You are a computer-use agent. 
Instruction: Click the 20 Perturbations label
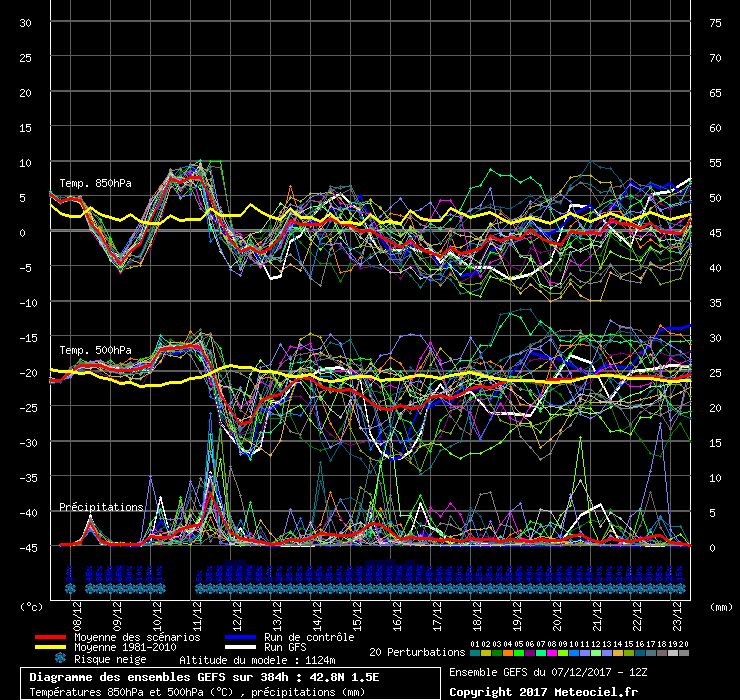coord(417,652)
